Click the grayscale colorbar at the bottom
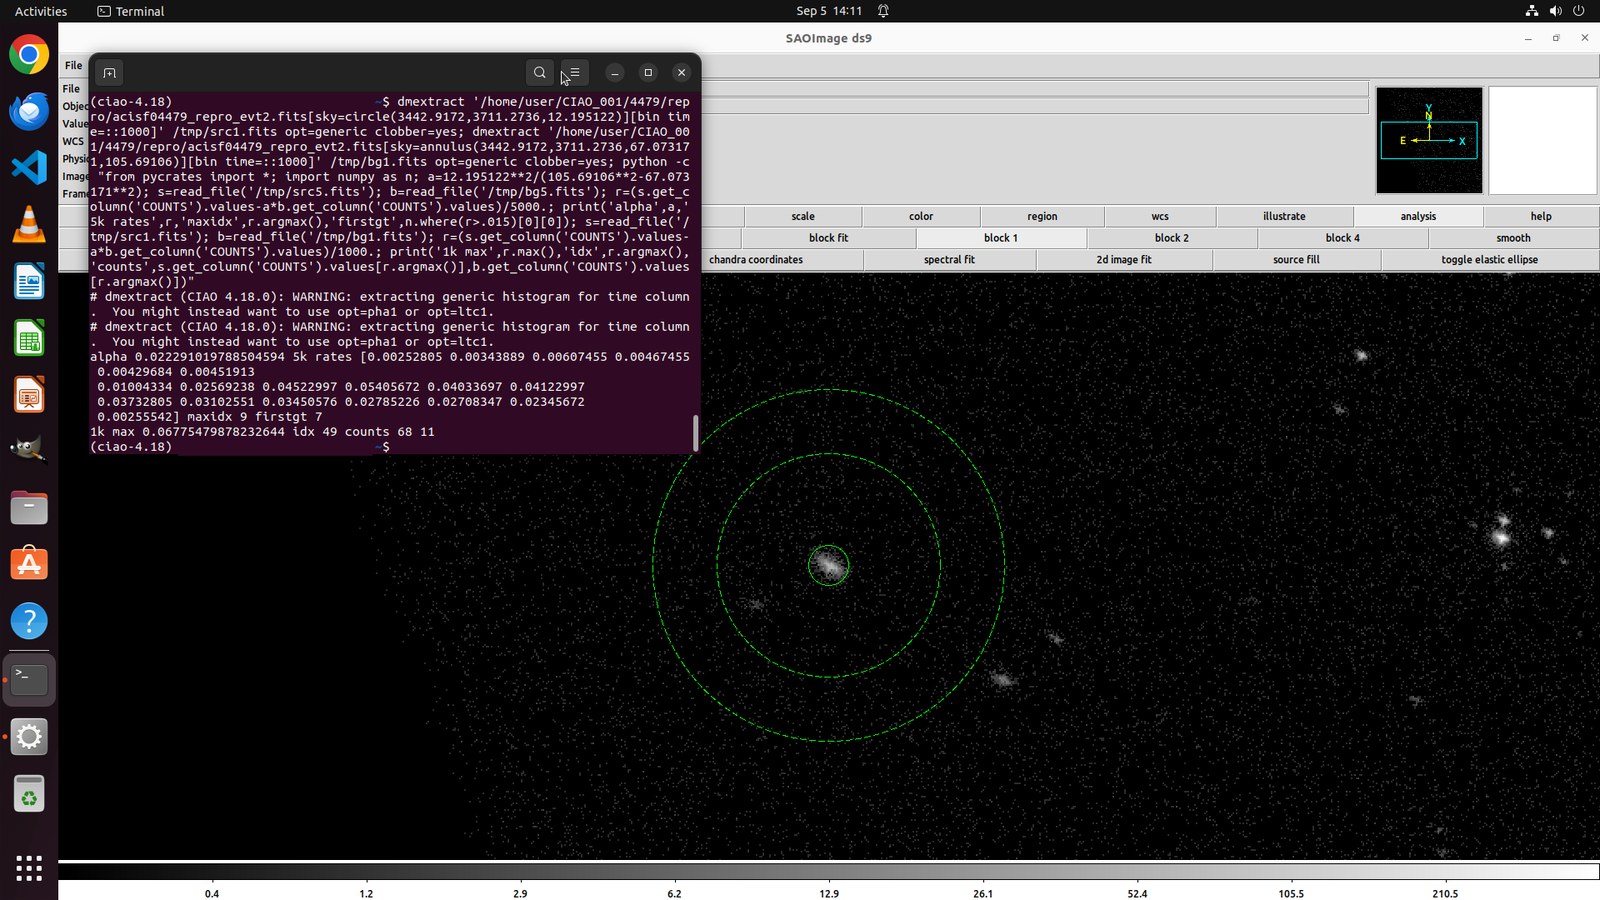The image size is (1600, 900). [x=829, y=872]
